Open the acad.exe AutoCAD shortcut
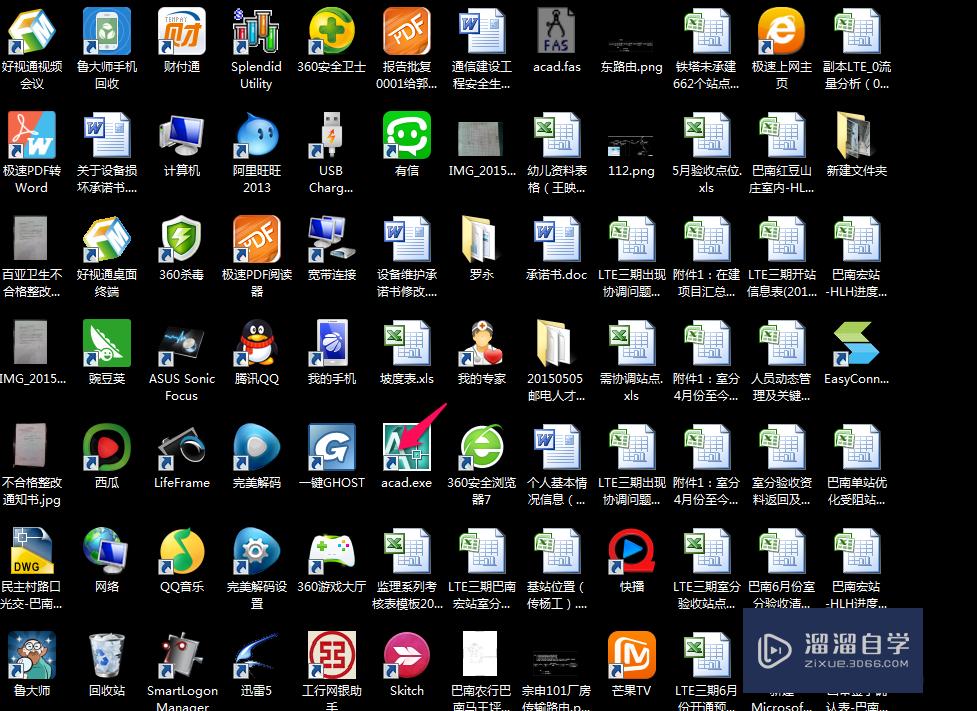Image resolution: width=977 pixels, height=711 pixels. pos(406,447)
